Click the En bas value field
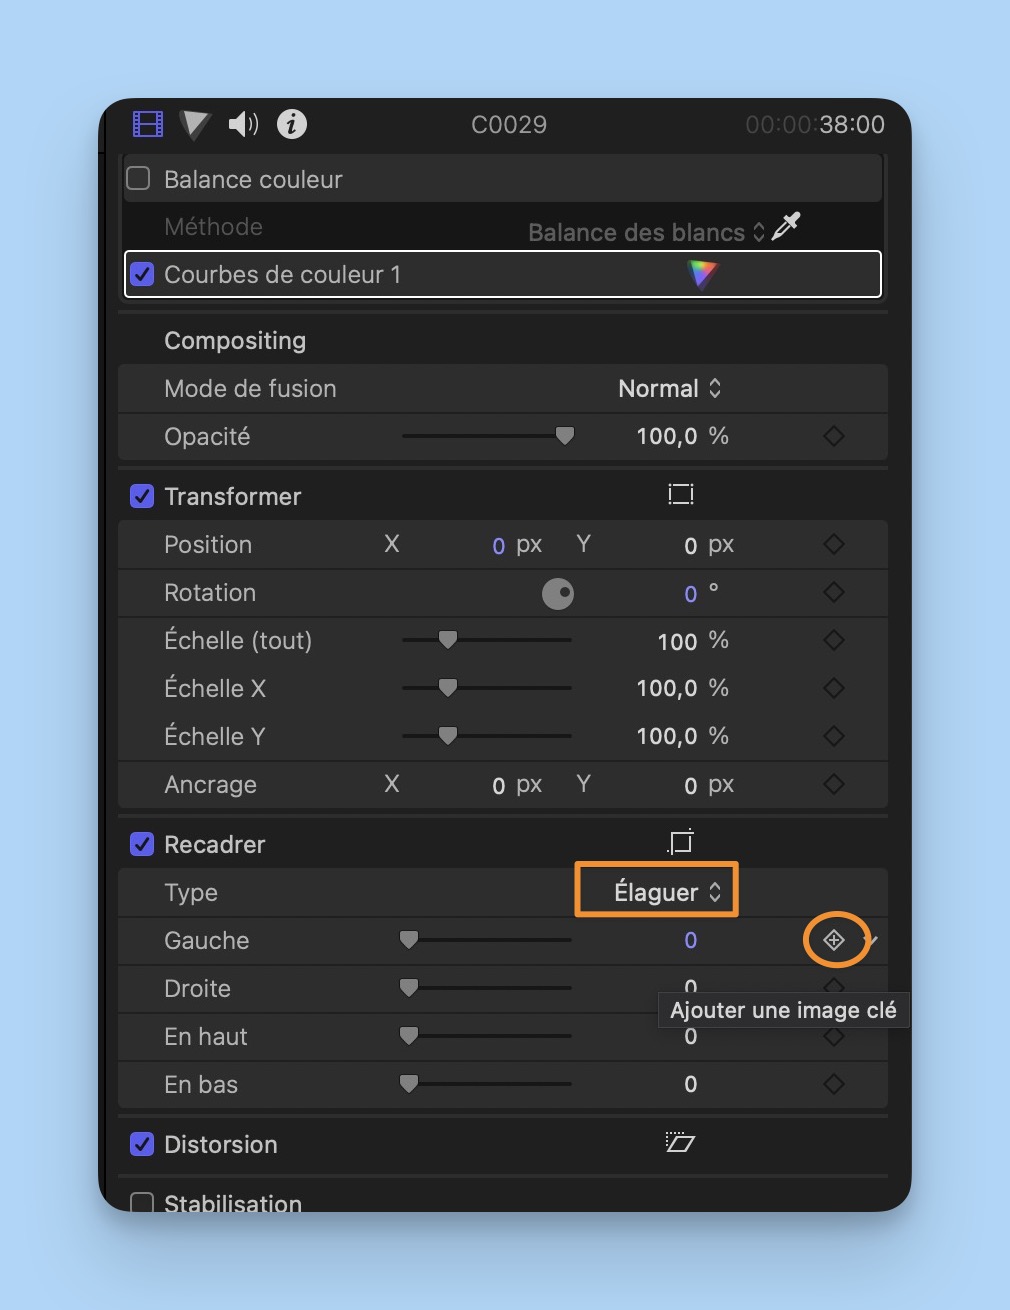 click(691, 1085)
